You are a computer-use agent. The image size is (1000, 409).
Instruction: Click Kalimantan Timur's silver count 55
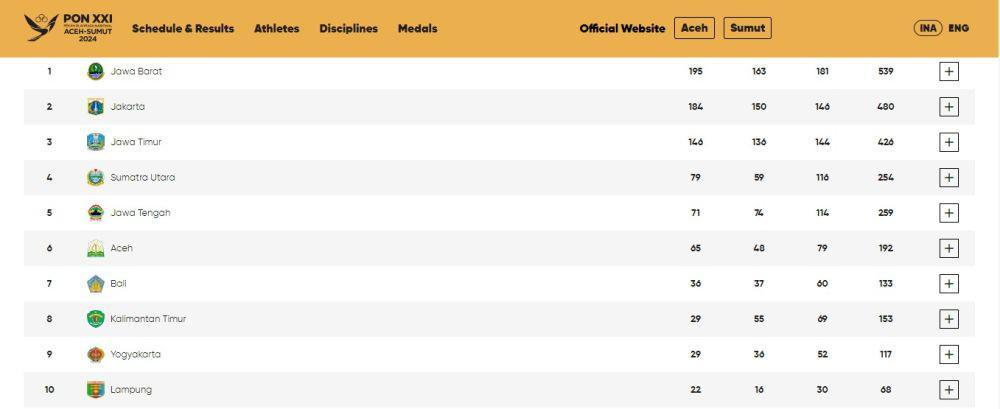pos(758,318)
